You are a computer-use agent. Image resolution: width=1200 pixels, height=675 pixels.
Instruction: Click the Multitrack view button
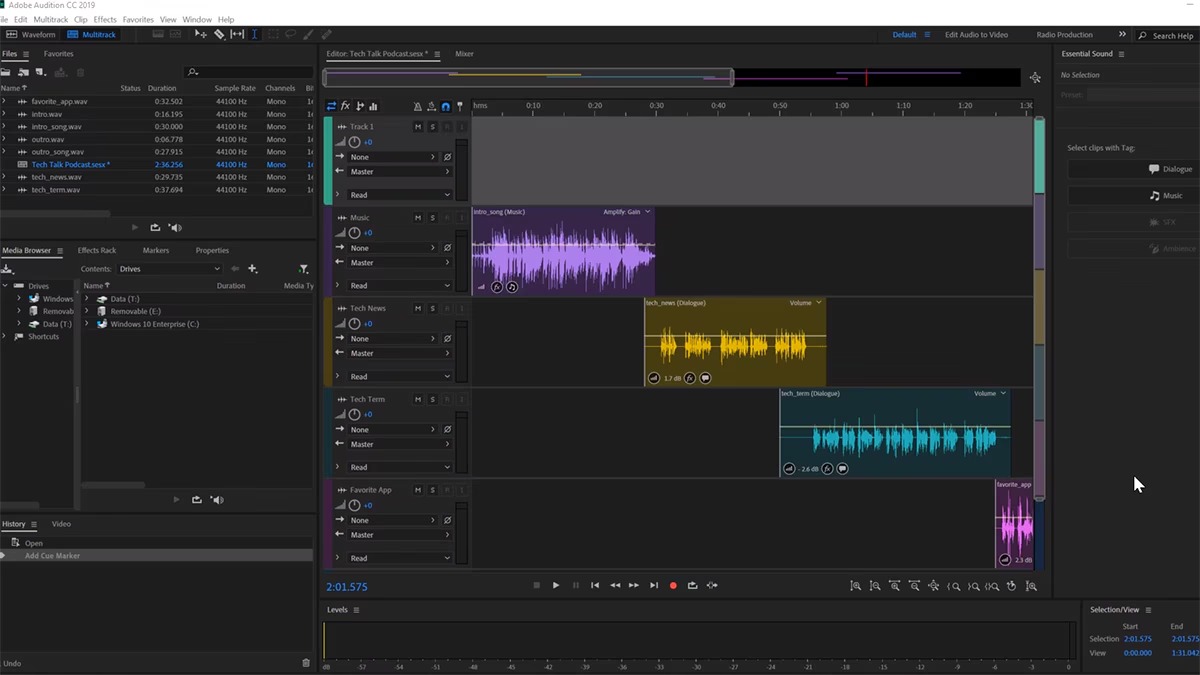(92, 34)
